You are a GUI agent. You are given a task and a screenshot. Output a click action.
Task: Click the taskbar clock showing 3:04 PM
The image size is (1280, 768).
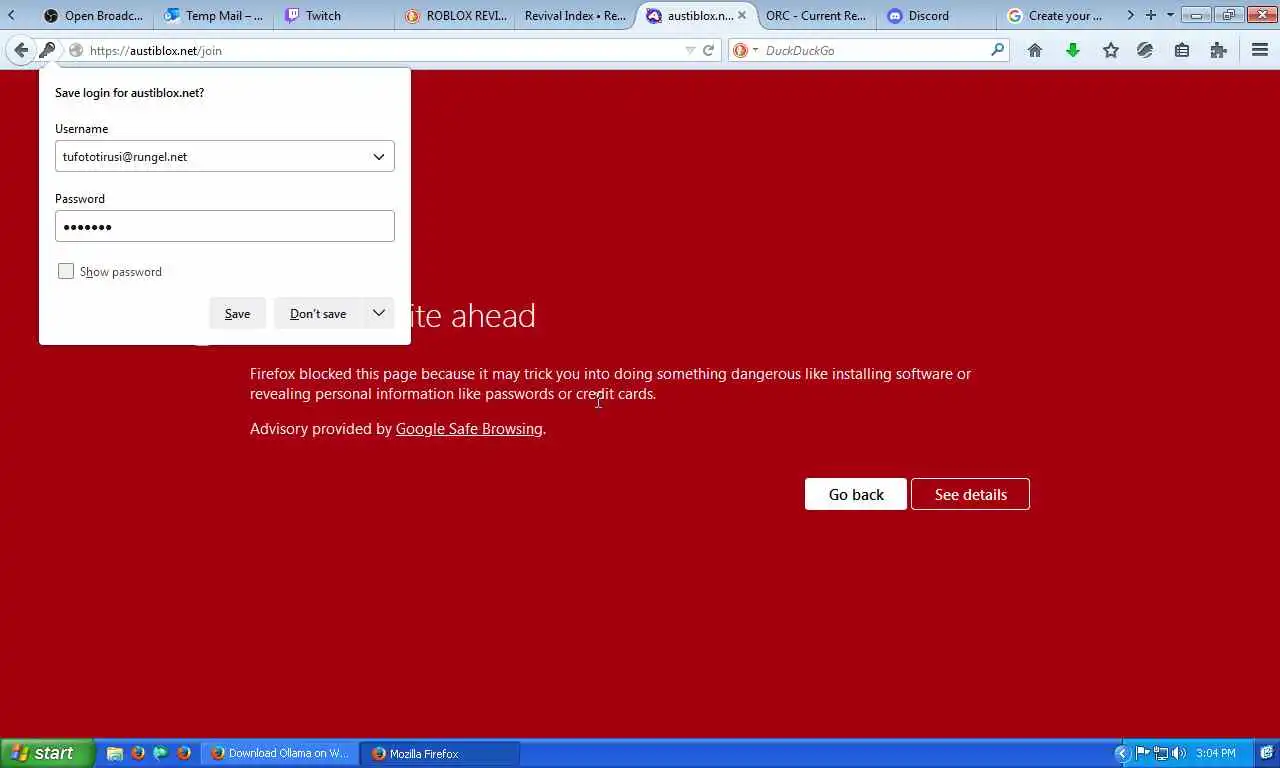(1216, 753)
